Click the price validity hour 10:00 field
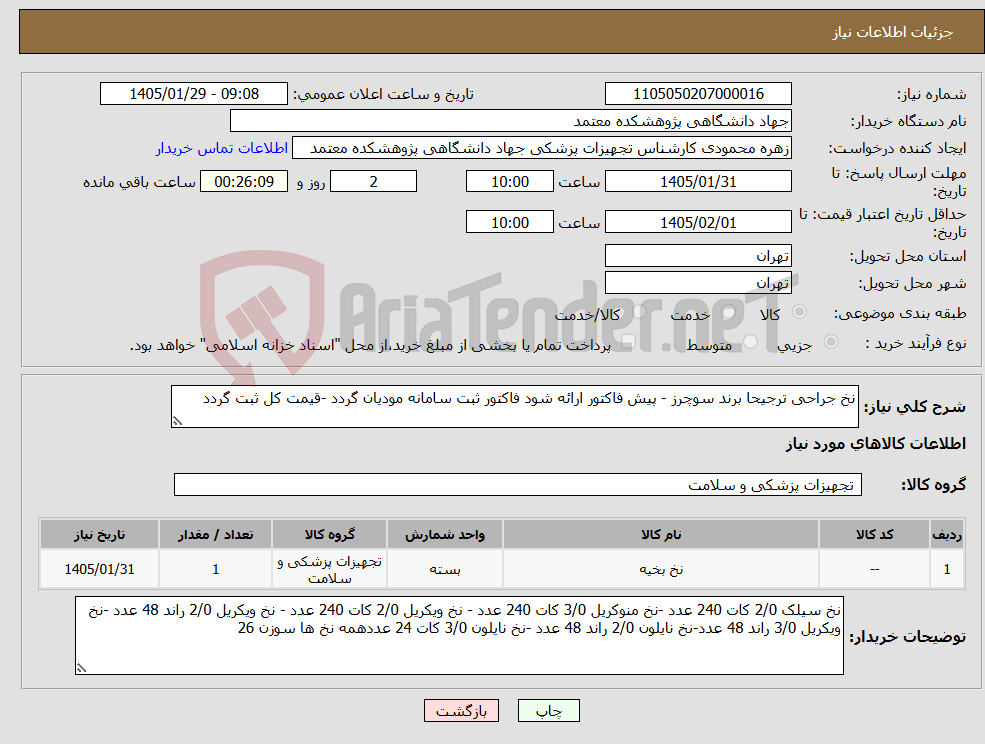This screenshot has width=985, height=744. [509, 222]
